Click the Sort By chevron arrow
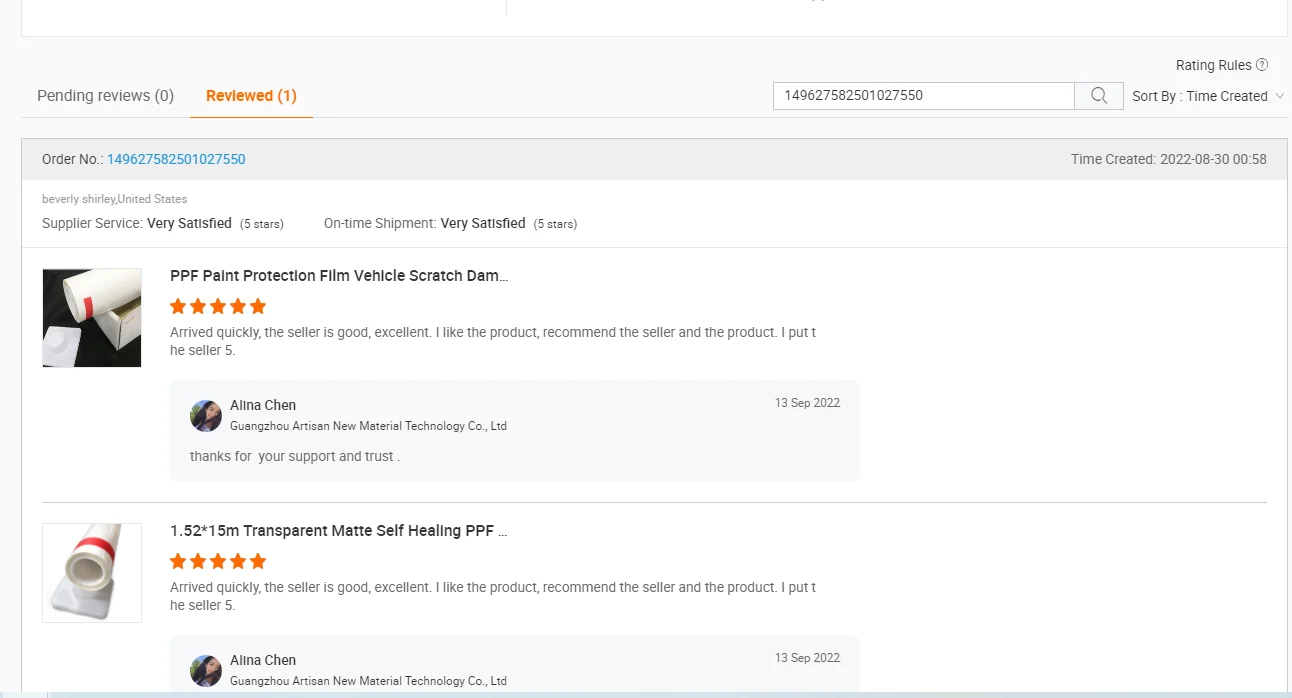 point(1280,96)
